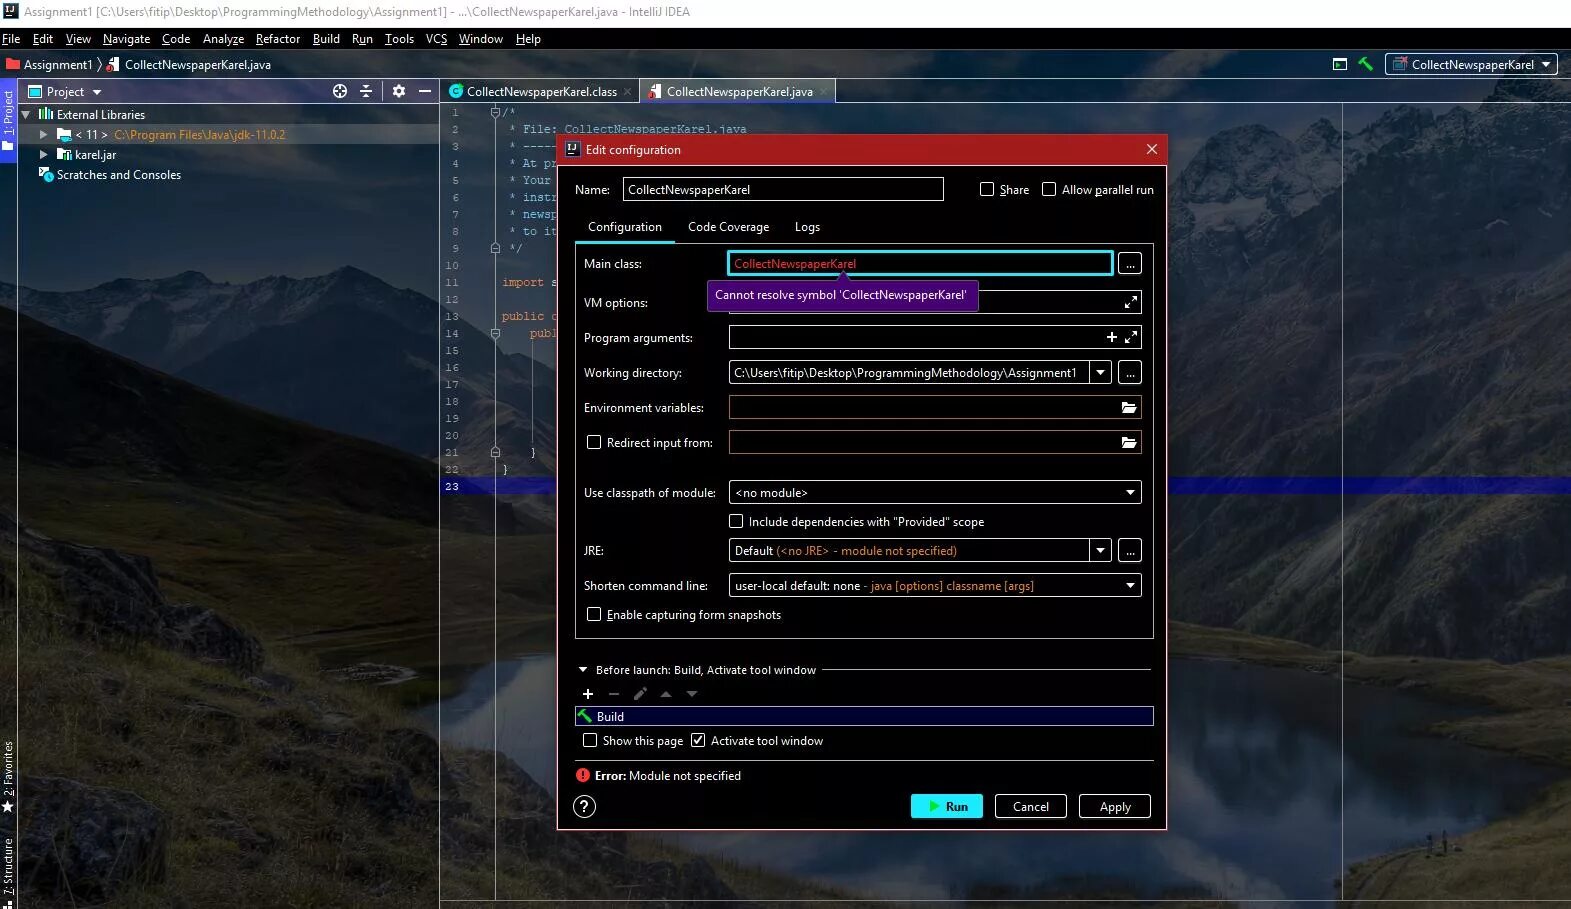Image resolution: width=1571 pixels, height=909 pixels.
Task: Open Redirect input from folder icon
Action: click(1129, 443)
